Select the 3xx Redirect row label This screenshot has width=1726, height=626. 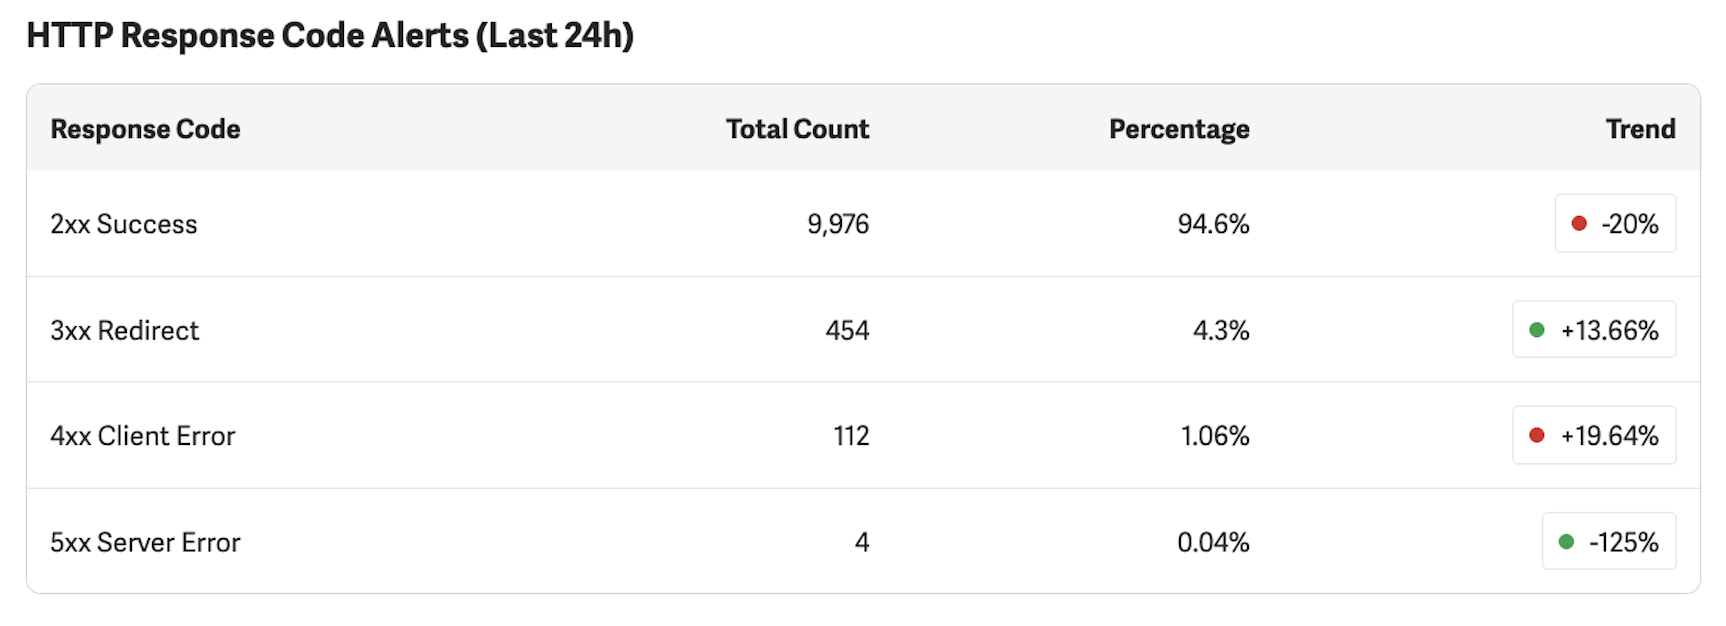click(125, 330)
